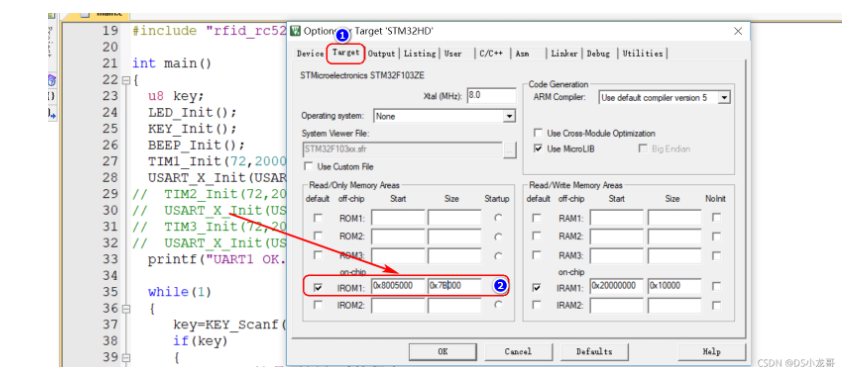Collapse the main() code block at line 22
The height and width of the screenshot is (367, 863).
[x=126, y=80]
